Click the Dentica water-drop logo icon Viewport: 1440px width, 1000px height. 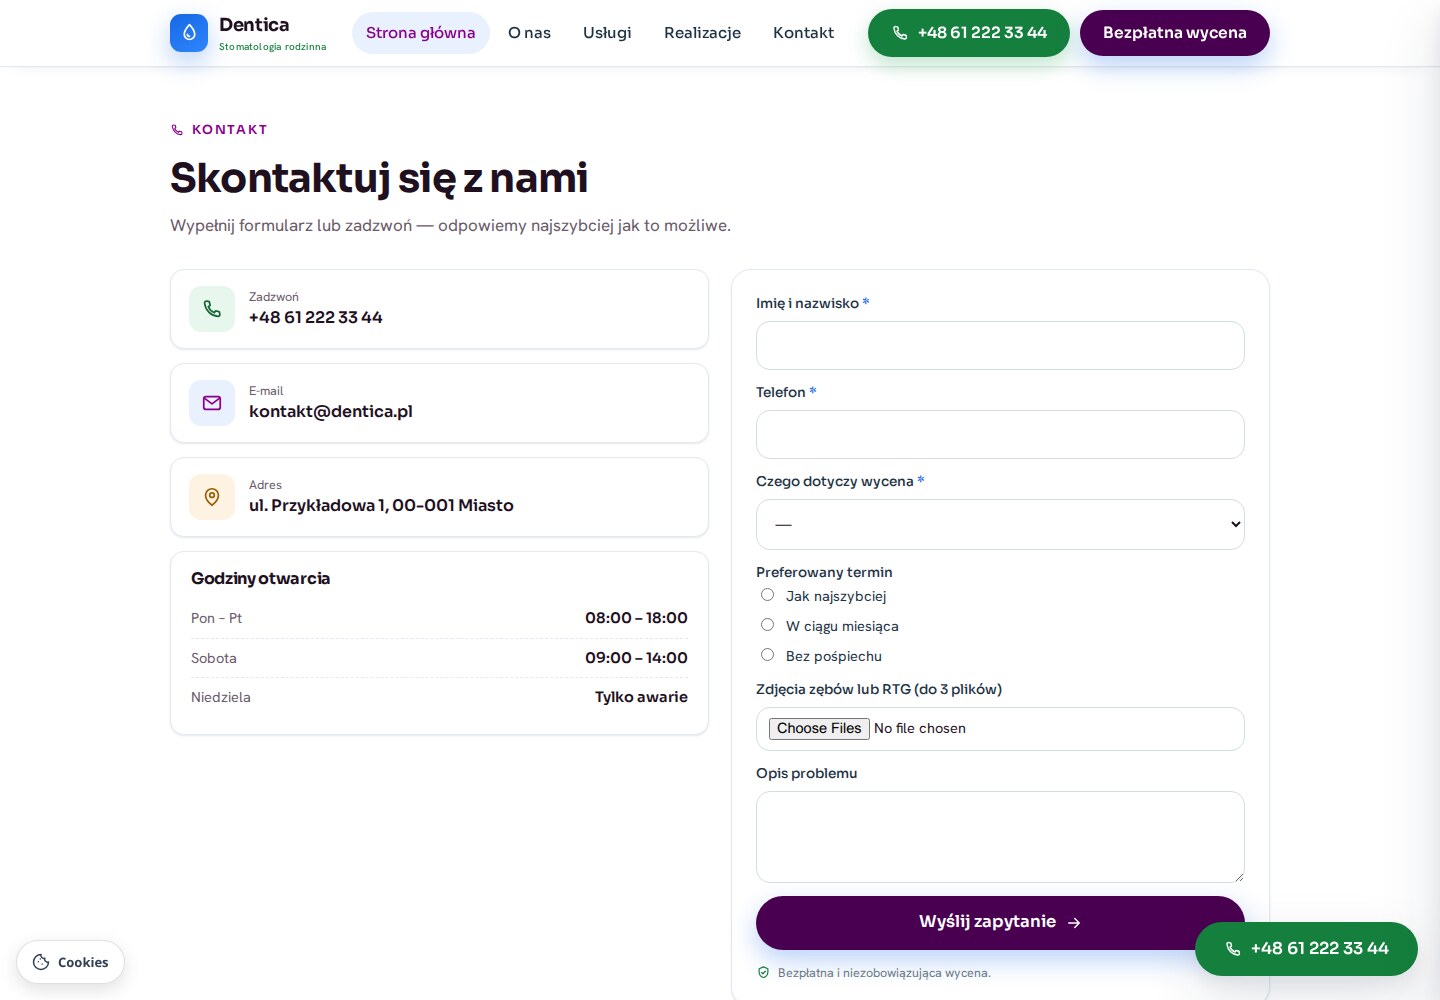[x=189, y=33]
